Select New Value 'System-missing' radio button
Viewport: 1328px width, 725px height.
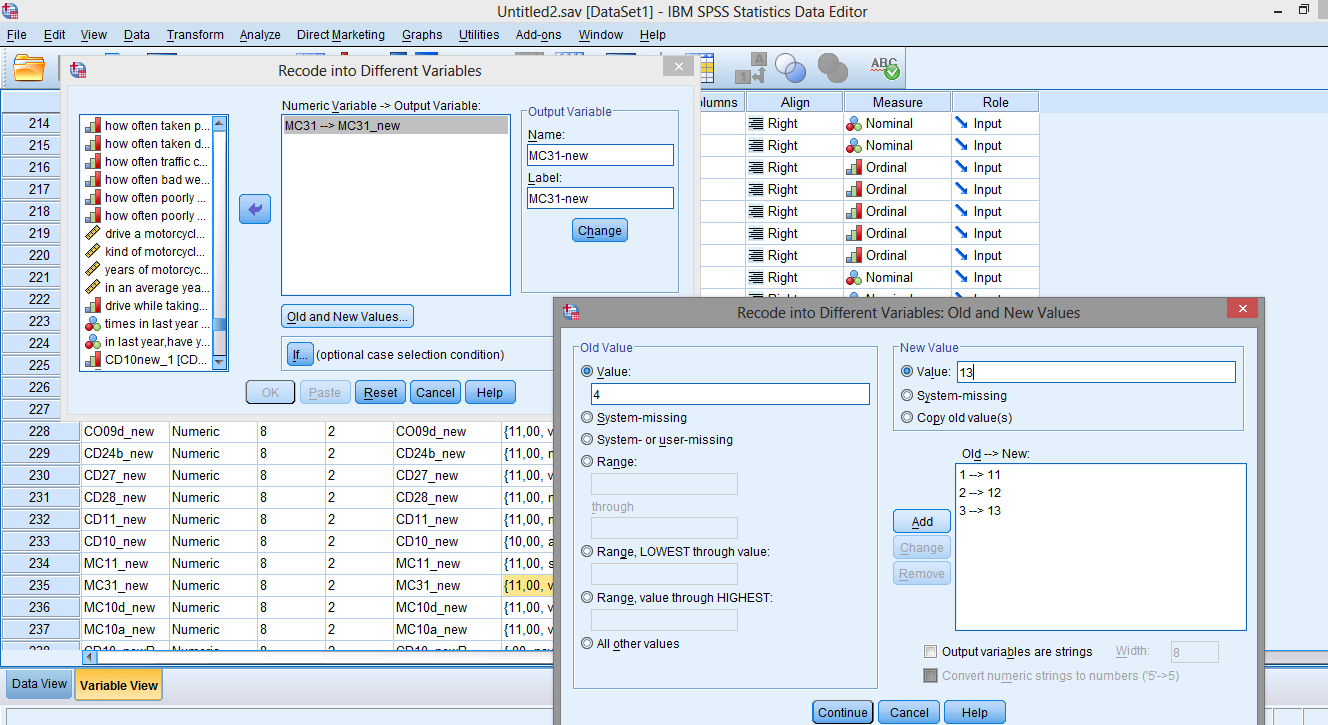point(907,395)
